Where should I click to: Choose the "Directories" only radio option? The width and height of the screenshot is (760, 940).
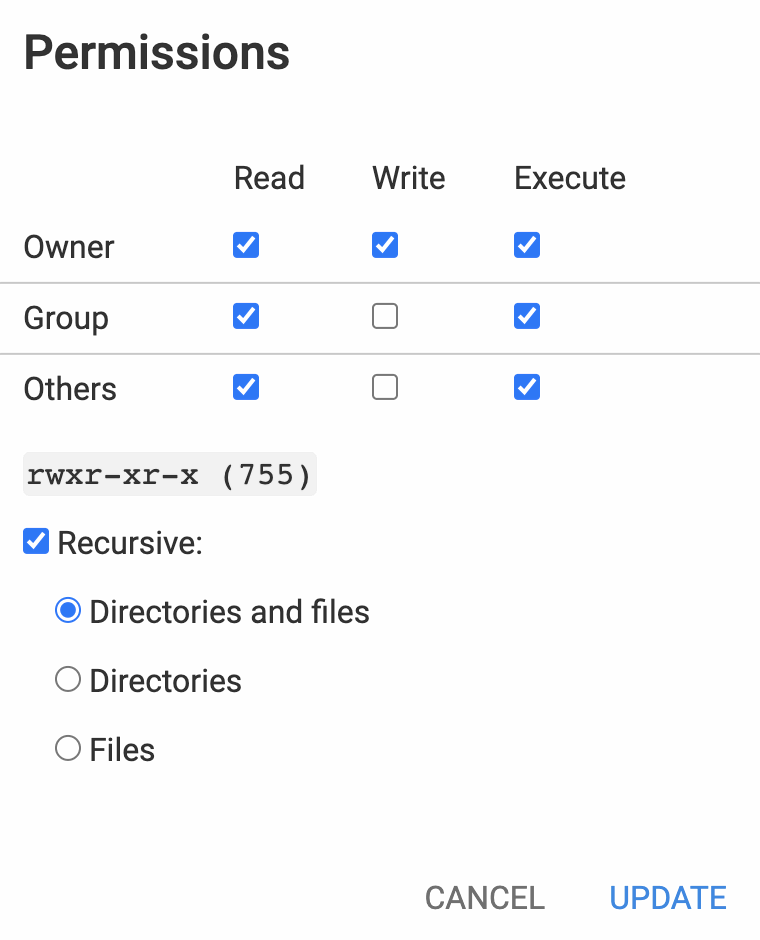[x=68, y=680]
